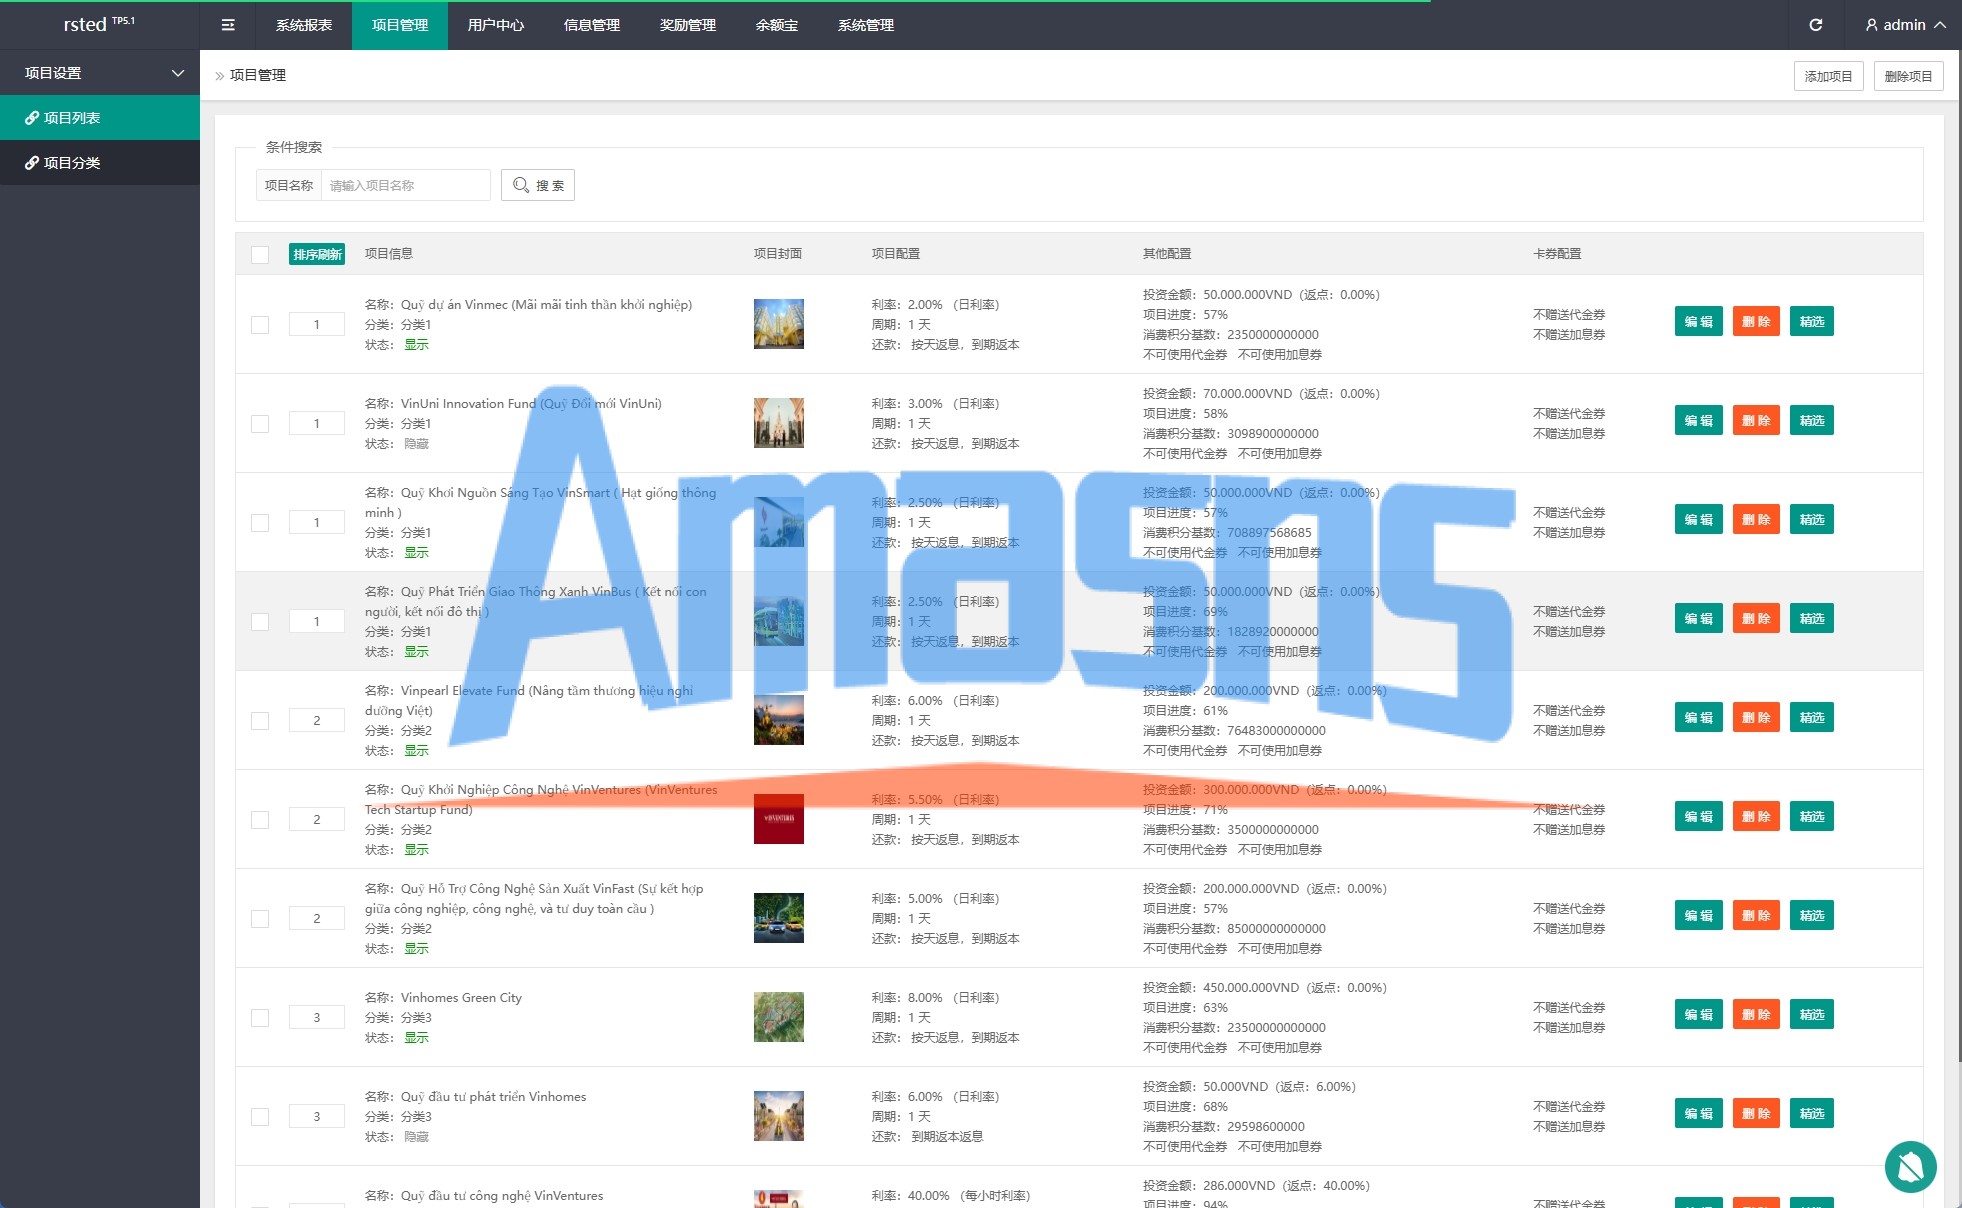
Task: Check the Vinhomes Green City row checkbox
Action: (260, 1018)
